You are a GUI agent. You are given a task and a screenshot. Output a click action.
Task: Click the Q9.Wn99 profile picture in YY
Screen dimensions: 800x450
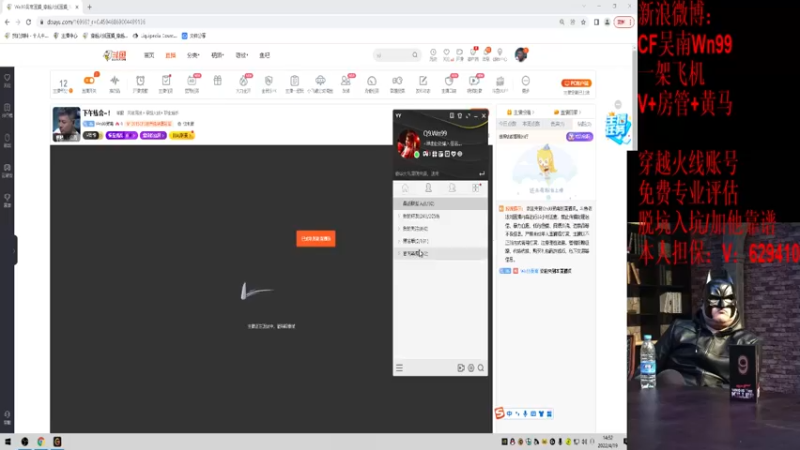409,143
